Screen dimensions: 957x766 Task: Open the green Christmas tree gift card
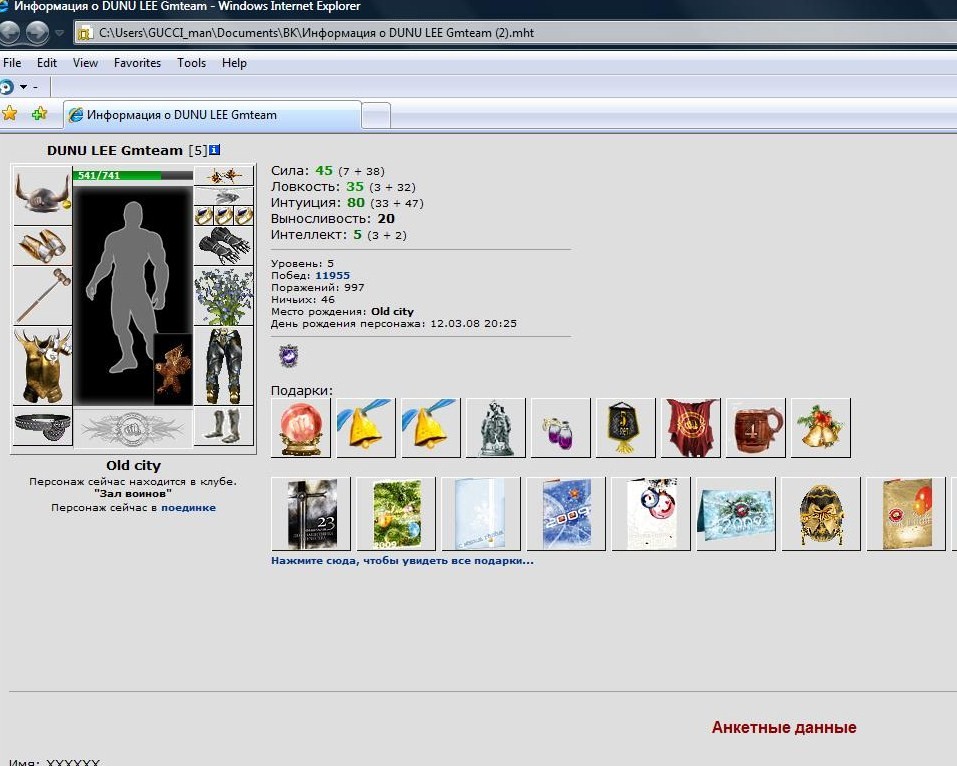click(x=395, y=514)
